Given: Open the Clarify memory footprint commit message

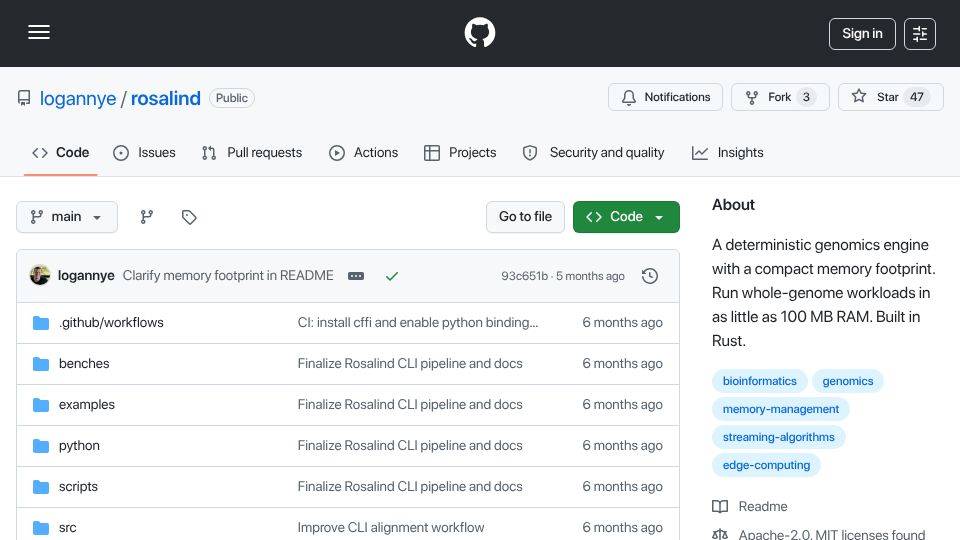Looking at the screenshot, I should [228, 276].
